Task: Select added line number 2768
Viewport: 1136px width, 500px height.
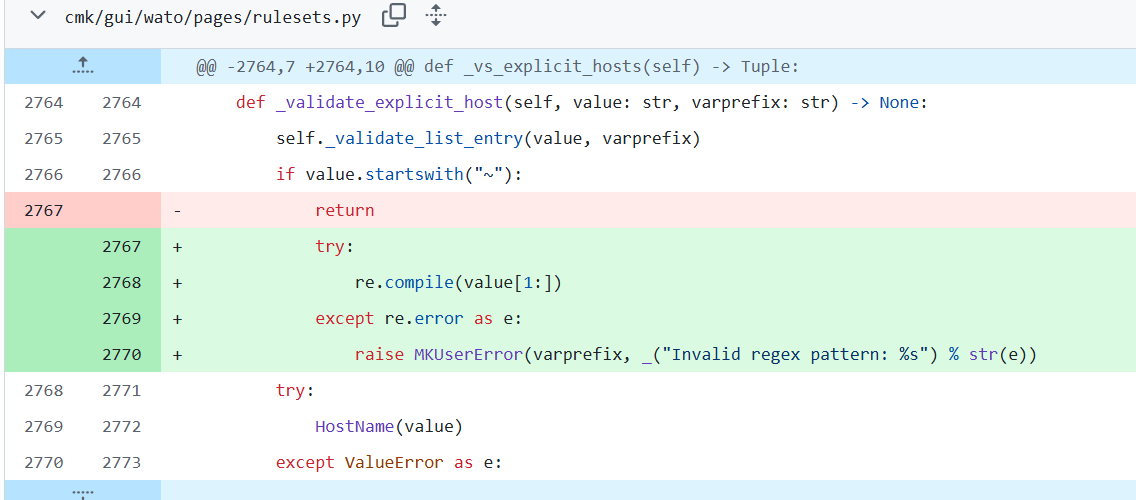Action: [x=121, y=282]
